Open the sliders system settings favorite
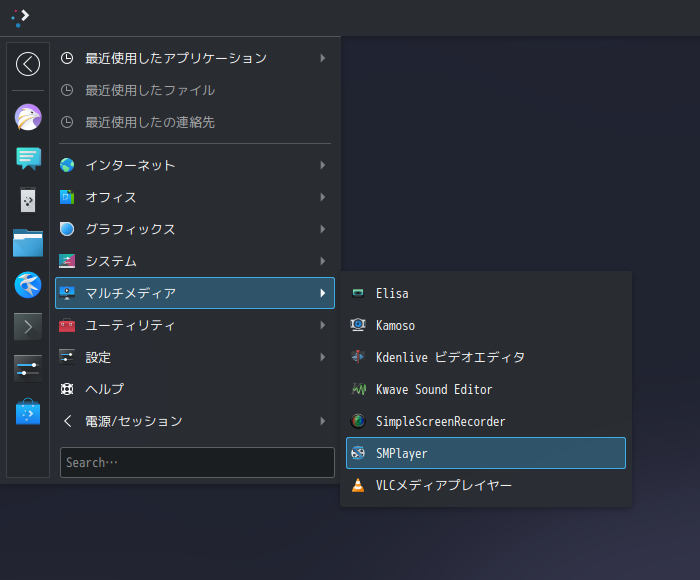Image resolution: width=700 pixels, height=580 pixels. pos(28,368)
